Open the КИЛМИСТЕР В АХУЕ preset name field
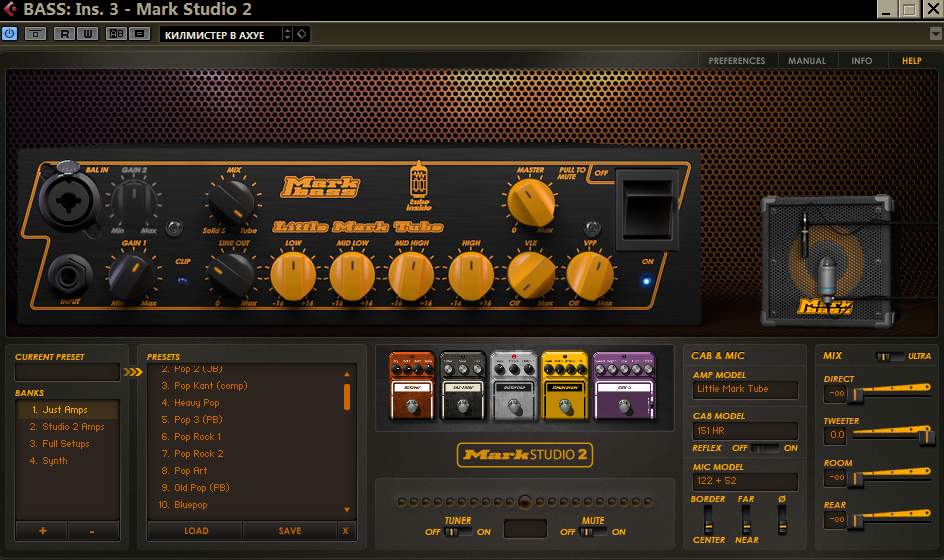 (x=220, y=35)
